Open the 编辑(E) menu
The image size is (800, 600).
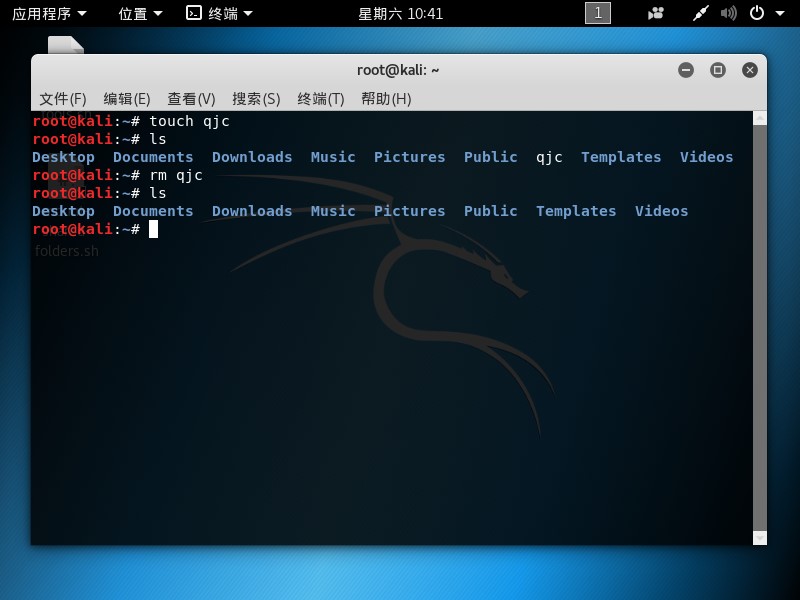(x=127, y=98)
